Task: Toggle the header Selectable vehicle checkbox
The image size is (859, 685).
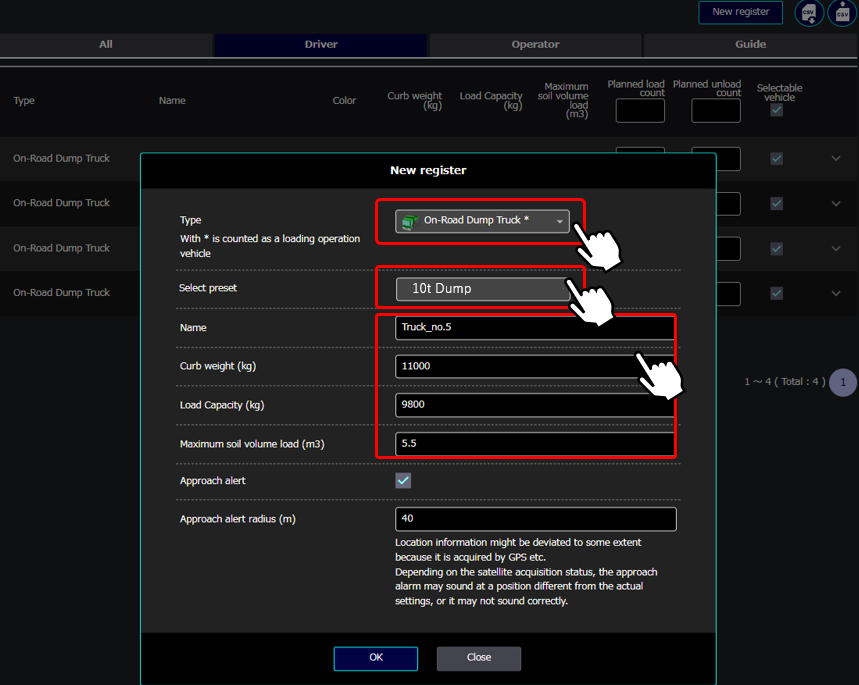Action: [776, 111]
